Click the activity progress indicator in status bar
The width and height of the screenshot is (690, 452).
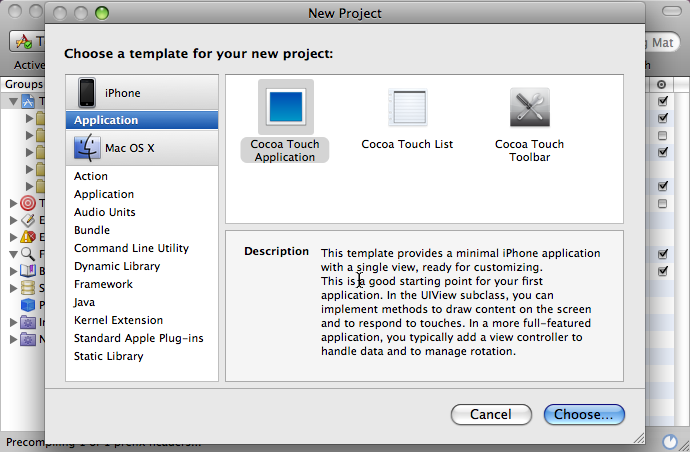click(x=670, y=441)
